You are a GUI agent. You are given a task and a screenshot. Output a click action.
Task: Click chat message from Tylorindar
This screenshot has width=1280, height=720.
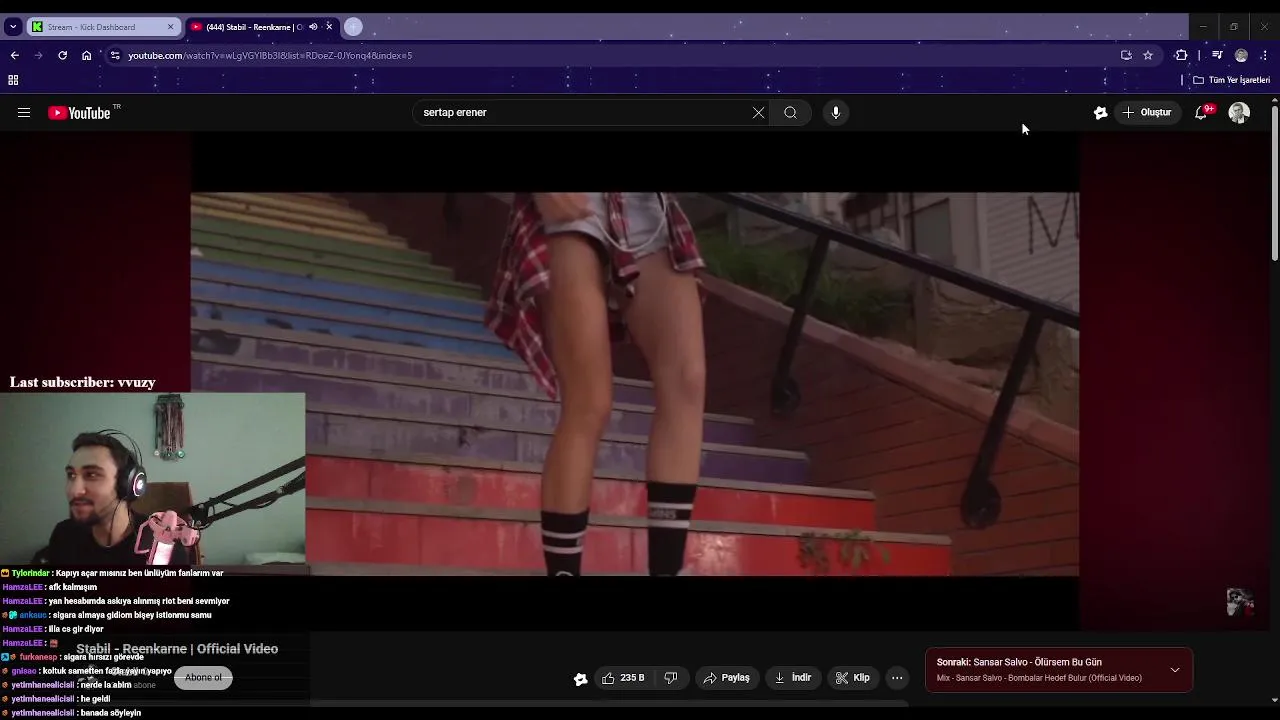point(112,573)
